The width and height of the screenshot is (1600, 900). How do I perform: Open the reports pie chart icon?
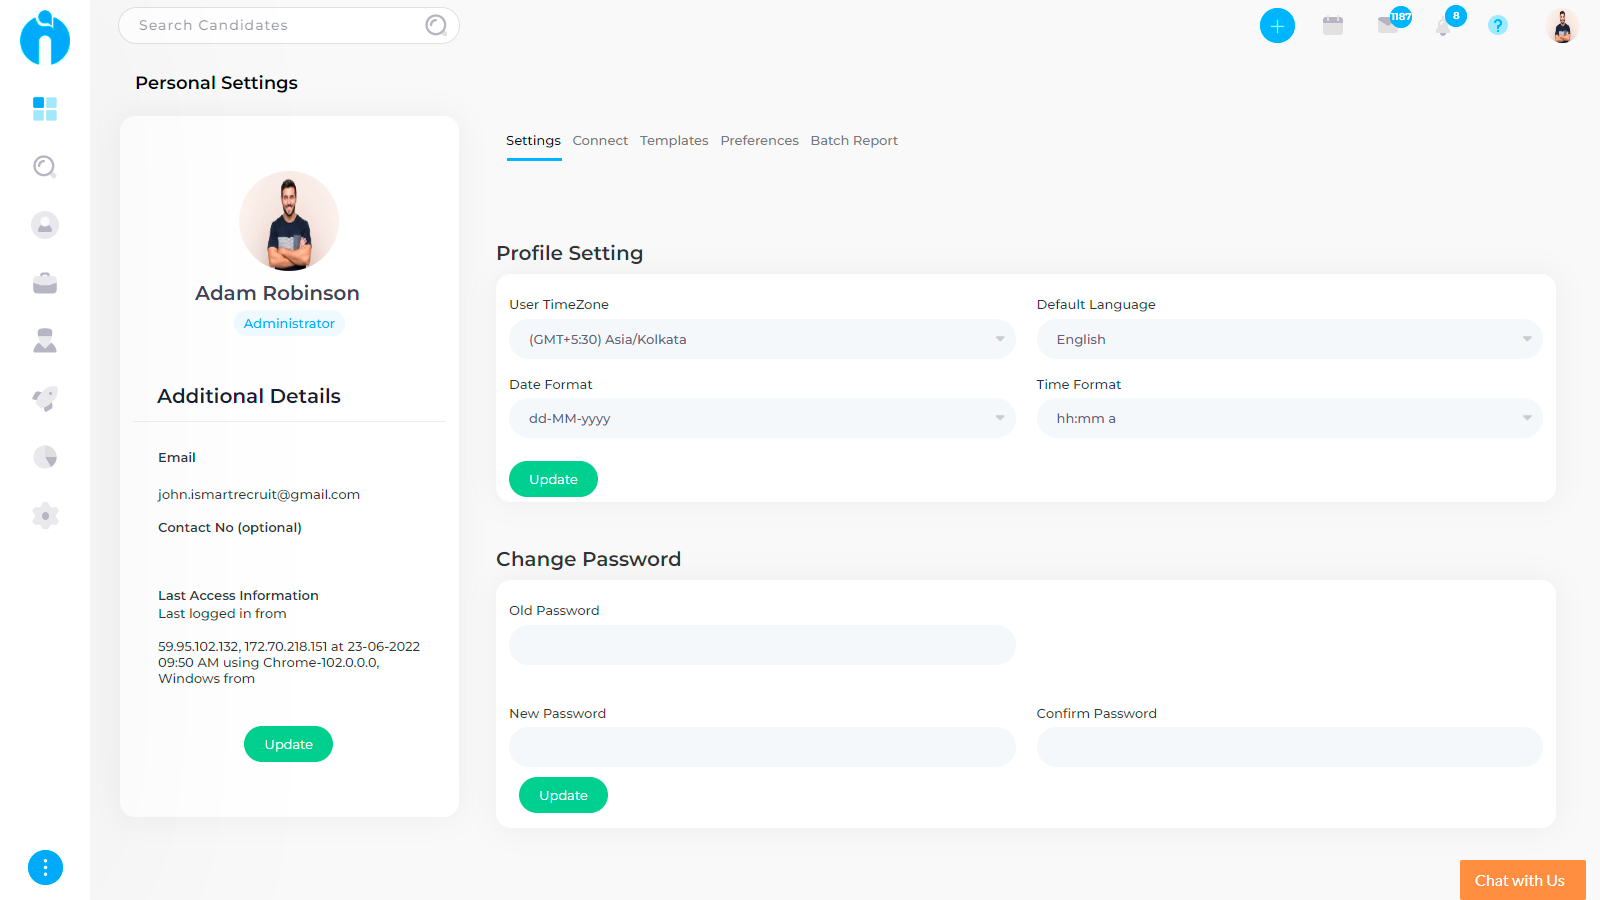(x=45, y=457)
